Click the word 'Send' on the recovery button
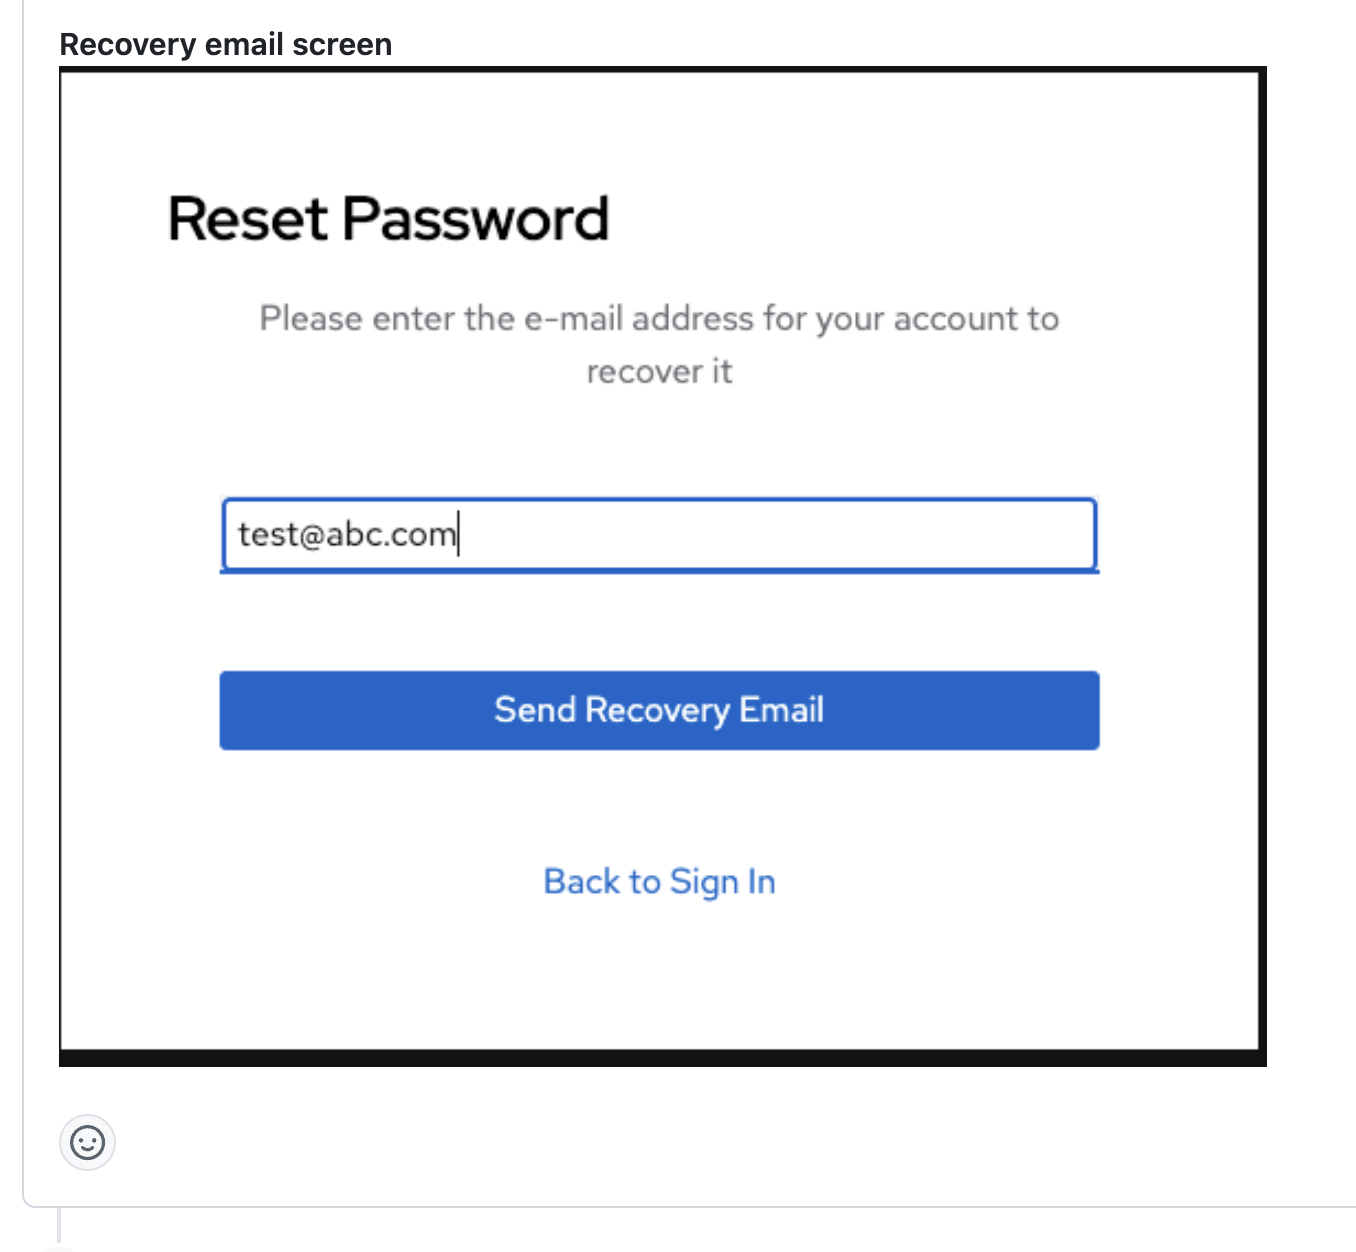Screen dimensions: 1356x1252 point(535,710)
